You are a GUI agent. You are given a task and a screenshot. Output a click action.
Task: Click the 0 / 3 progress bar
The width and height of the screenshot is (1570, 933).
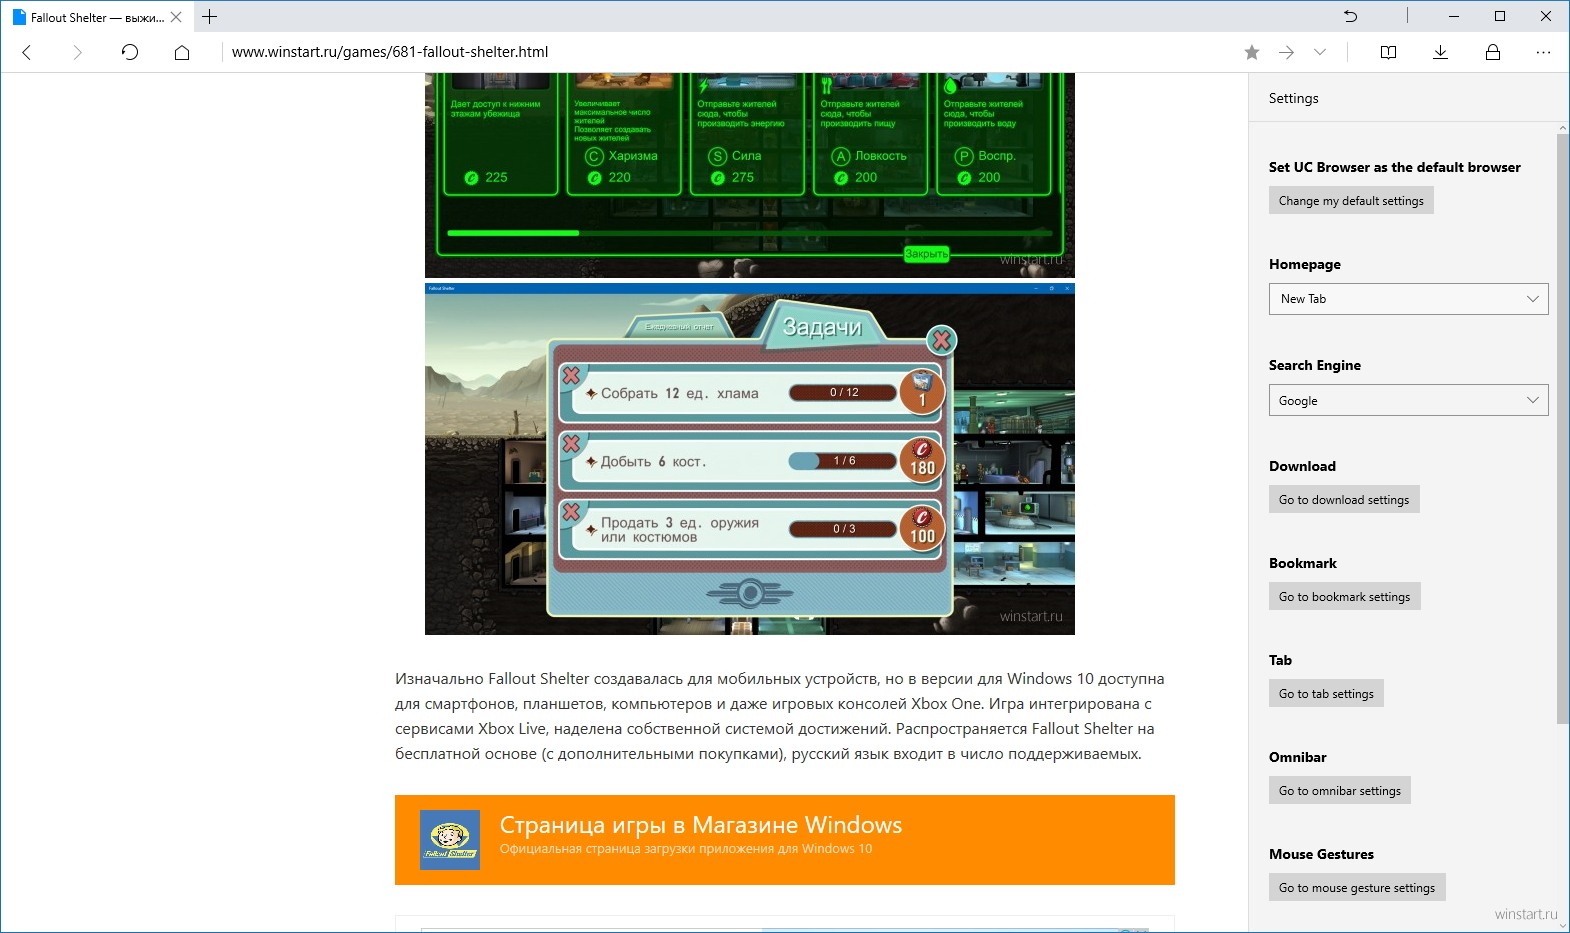[844, 529]
